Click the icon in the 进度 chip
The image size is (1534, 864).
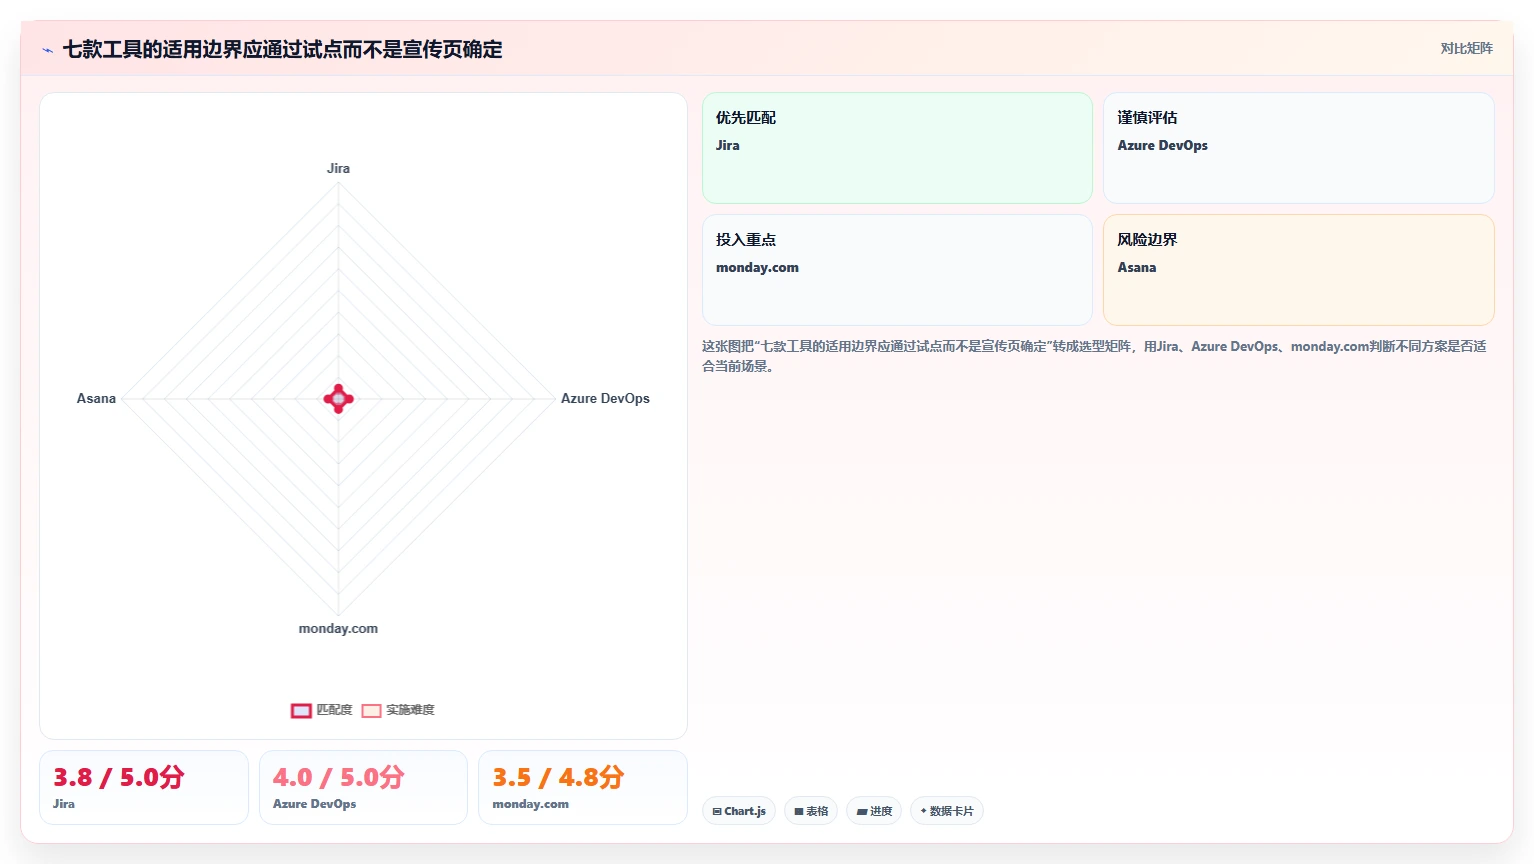[x=862, y=812]
